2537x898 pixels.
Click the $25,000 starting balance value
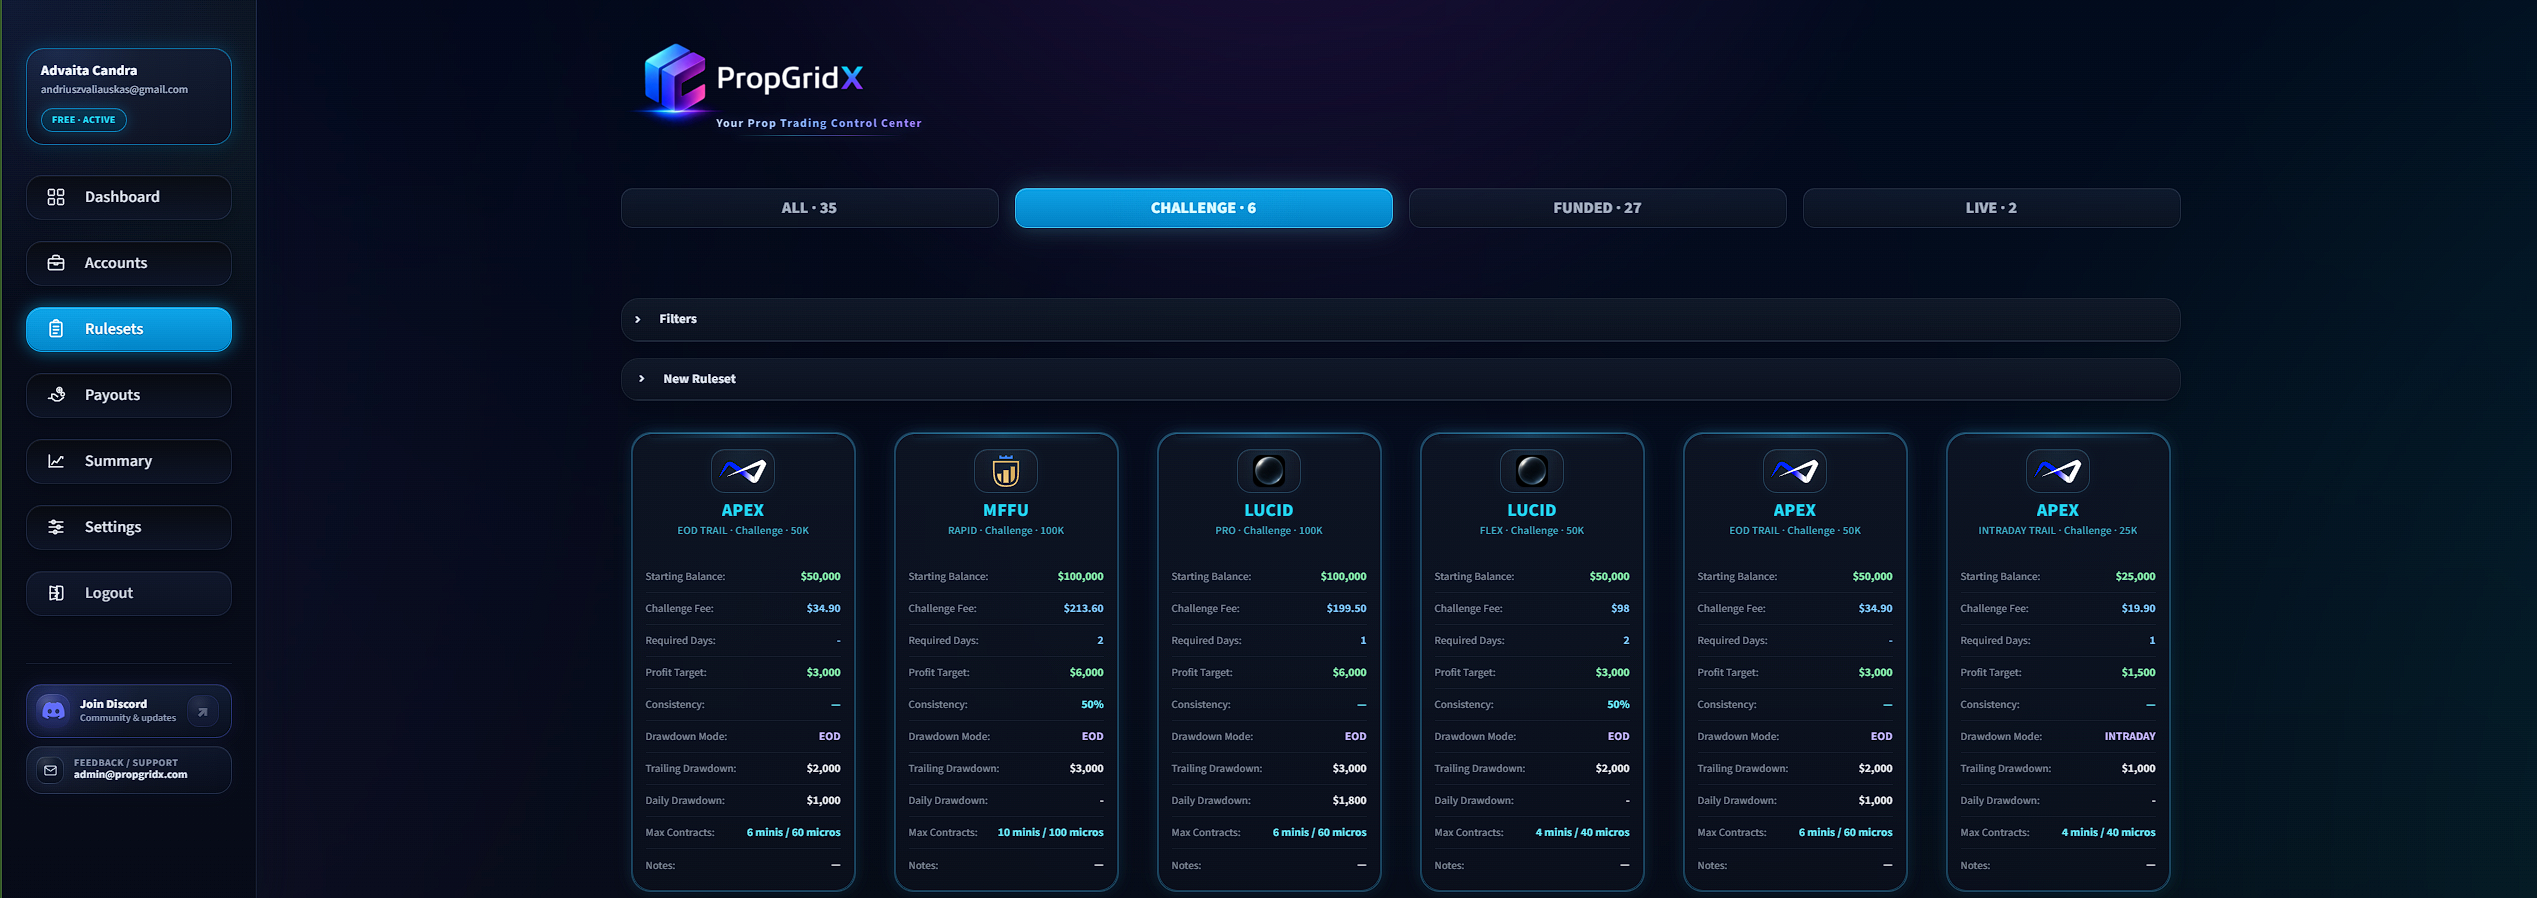pos(2135,576)
